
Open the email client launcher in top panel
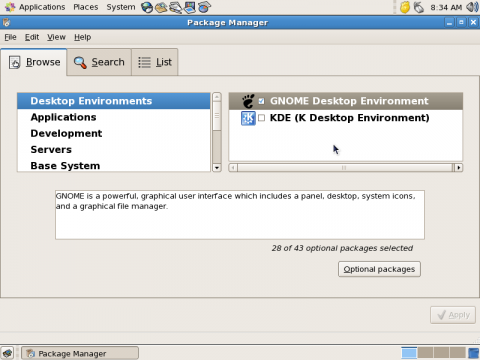coord(161,7)
